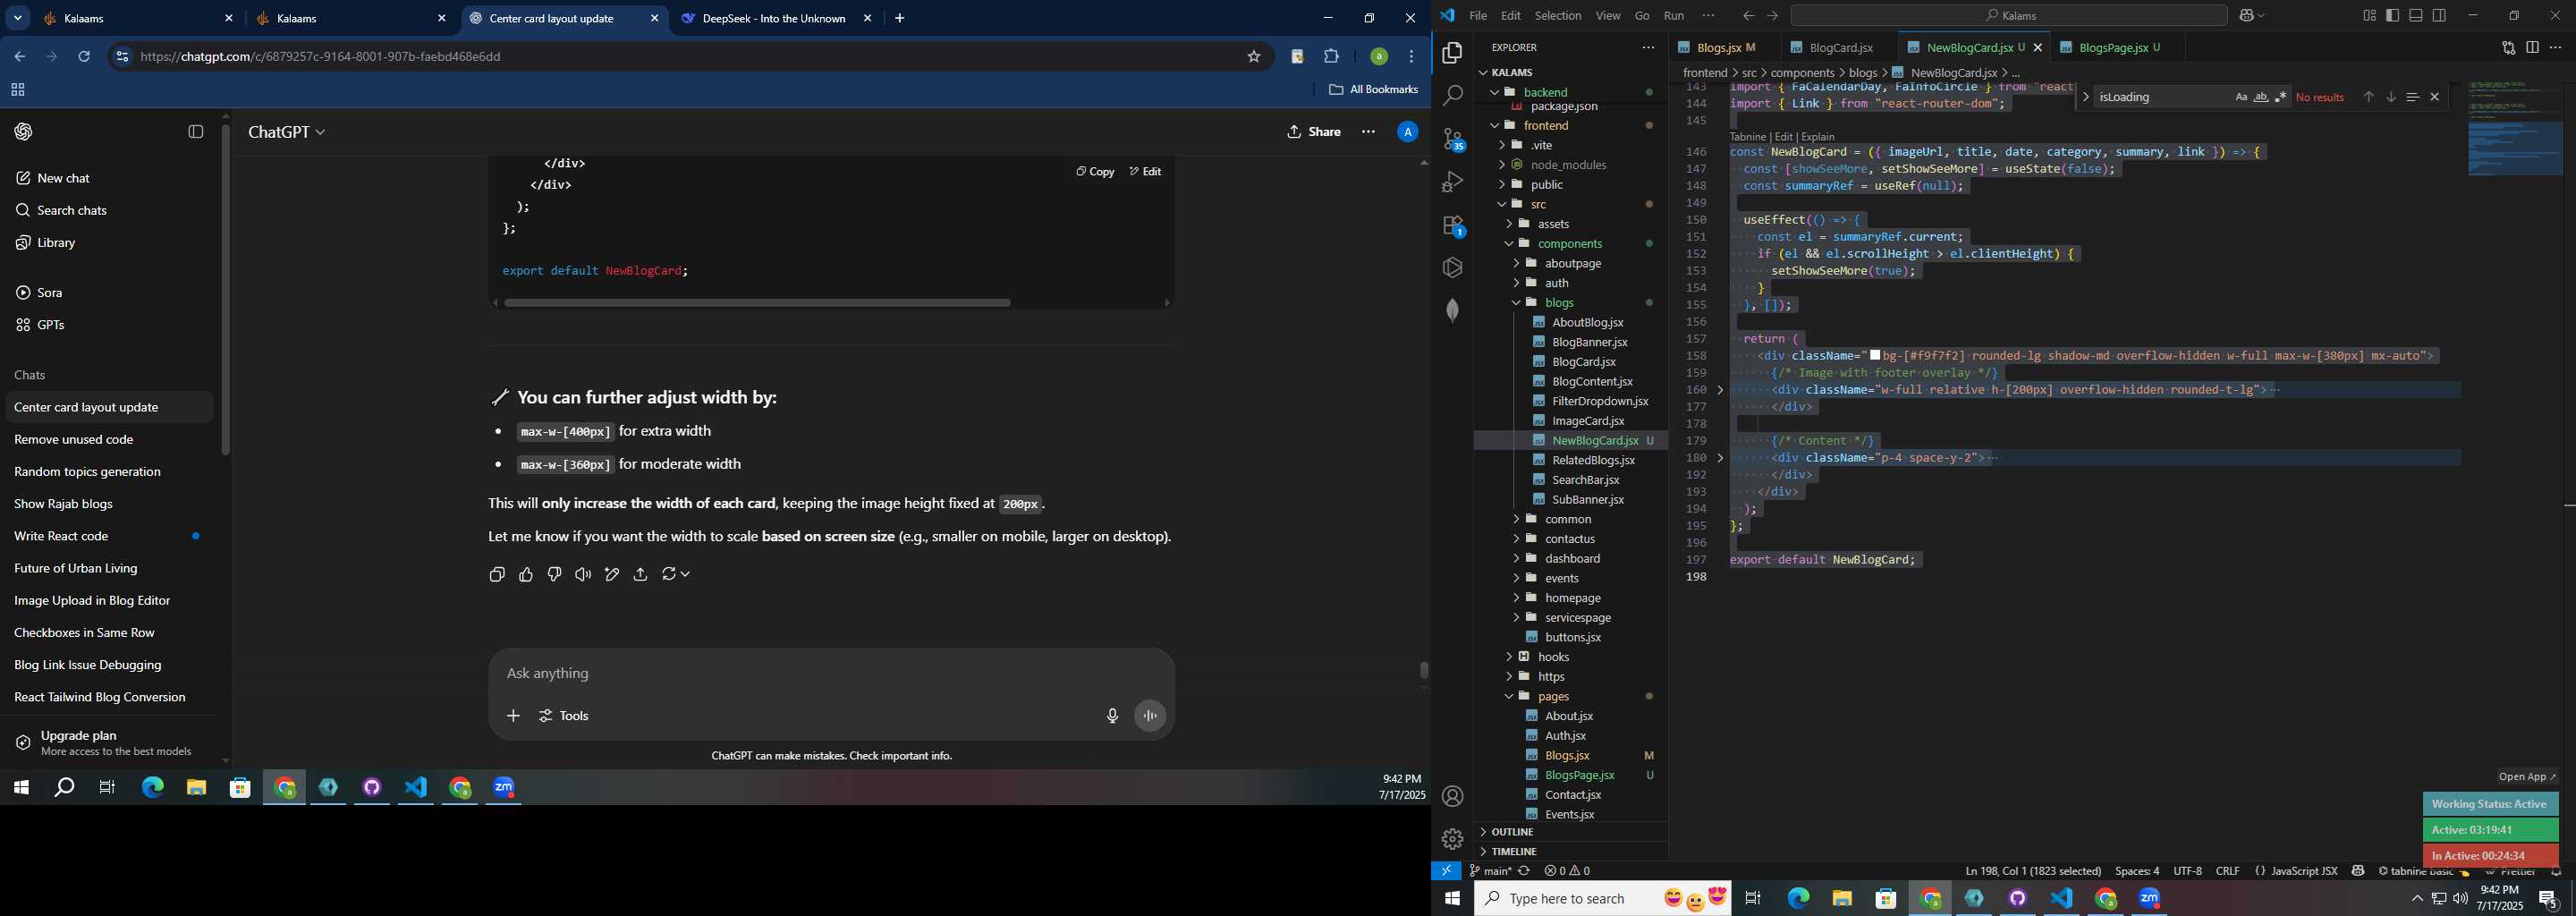
Task: Close the VS Code find widget
Action: pyautogui.click(x=2434, y=97)
